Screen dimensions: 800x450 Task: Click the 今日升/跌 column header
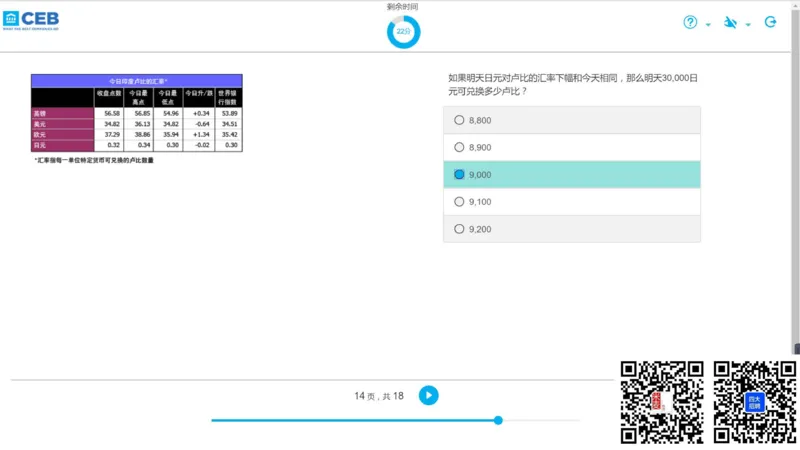coord(199,97)
